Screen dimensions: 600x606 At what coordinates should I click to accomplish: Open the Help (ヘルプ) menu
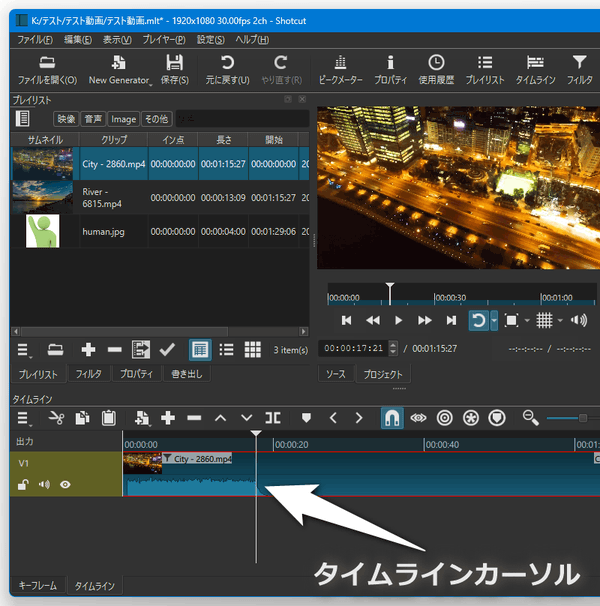[252, 40]
